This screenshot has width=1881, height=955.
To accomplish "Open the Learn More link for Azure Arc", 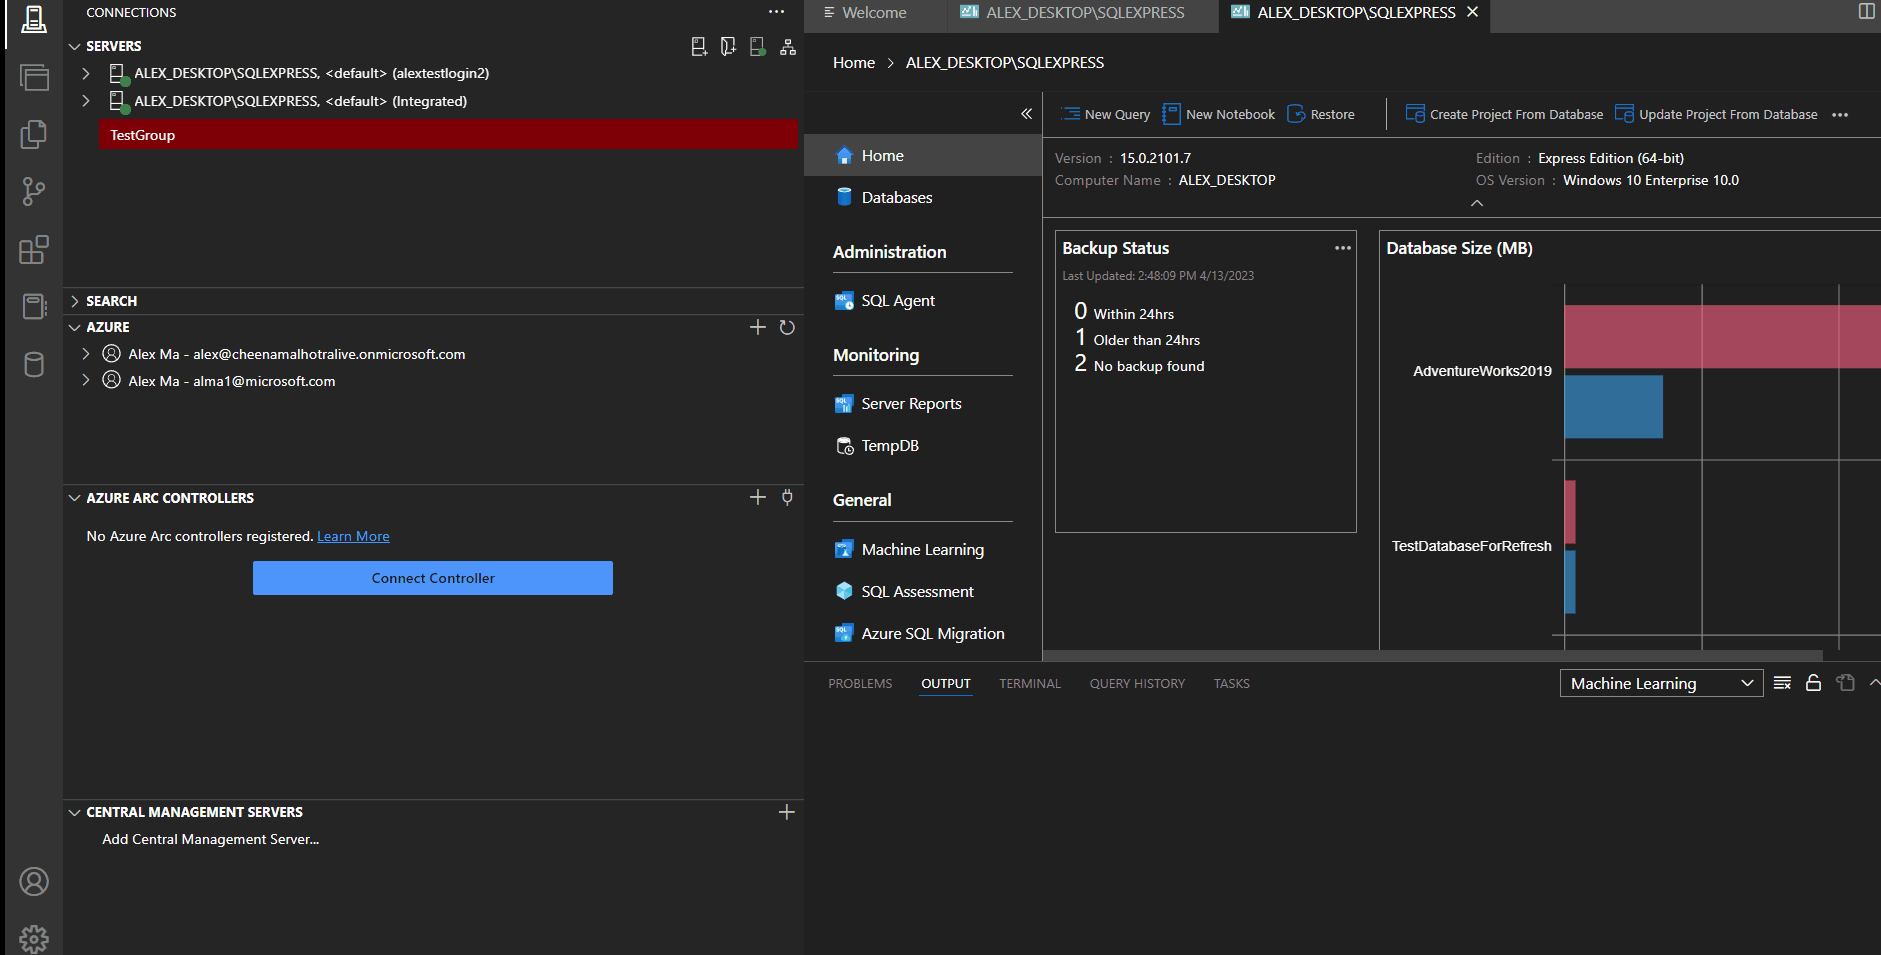I will pyautogui.click(x=352, y=536).
